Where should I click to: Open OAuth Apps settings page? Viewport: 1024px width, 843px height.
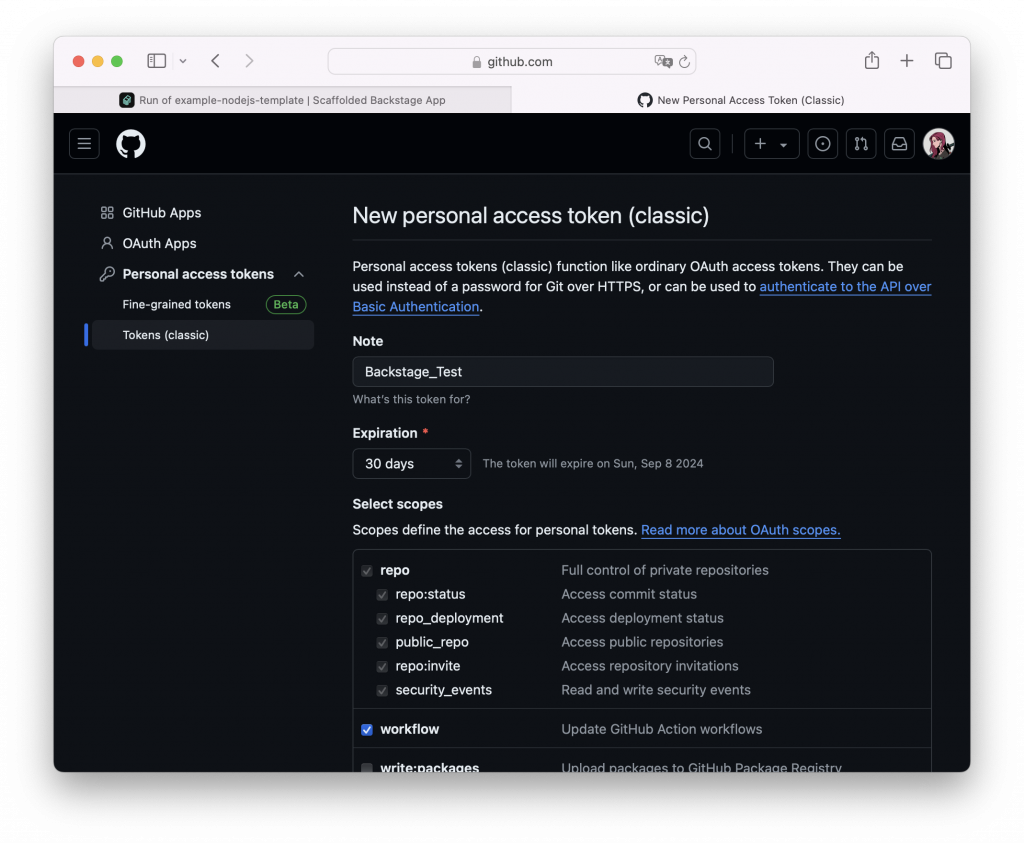click(159, 243)
